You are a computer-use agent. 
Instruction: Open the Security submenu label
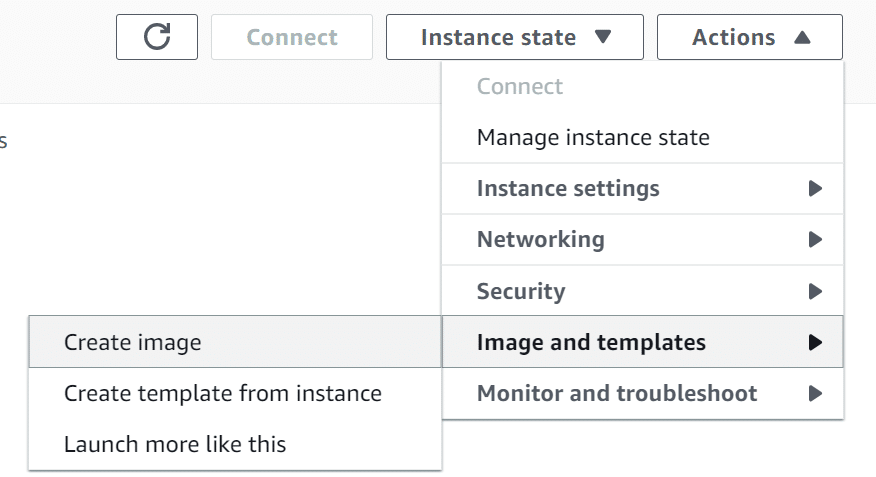pos(521,291)
